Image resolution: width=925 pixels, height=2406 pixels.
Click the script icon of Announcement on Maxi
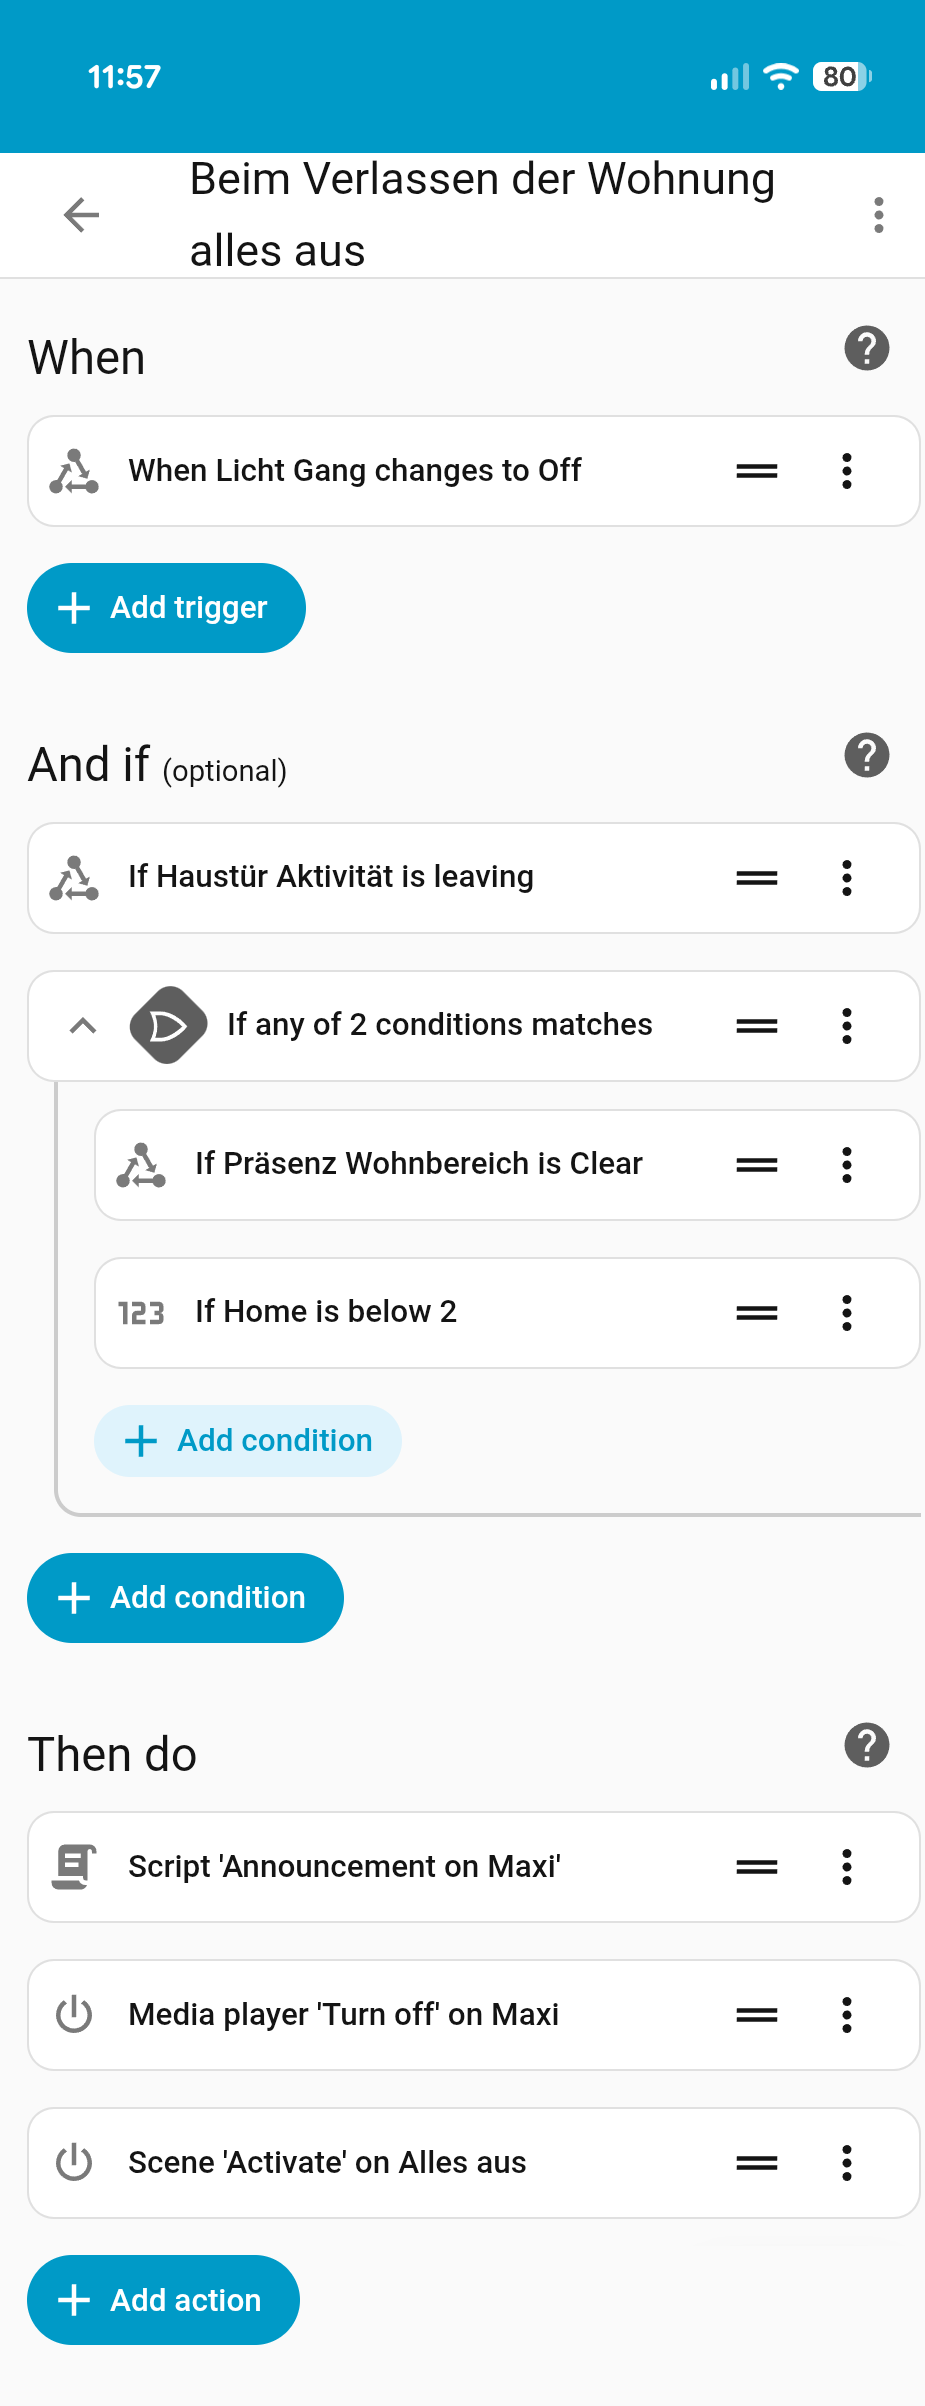(74, 1867)
